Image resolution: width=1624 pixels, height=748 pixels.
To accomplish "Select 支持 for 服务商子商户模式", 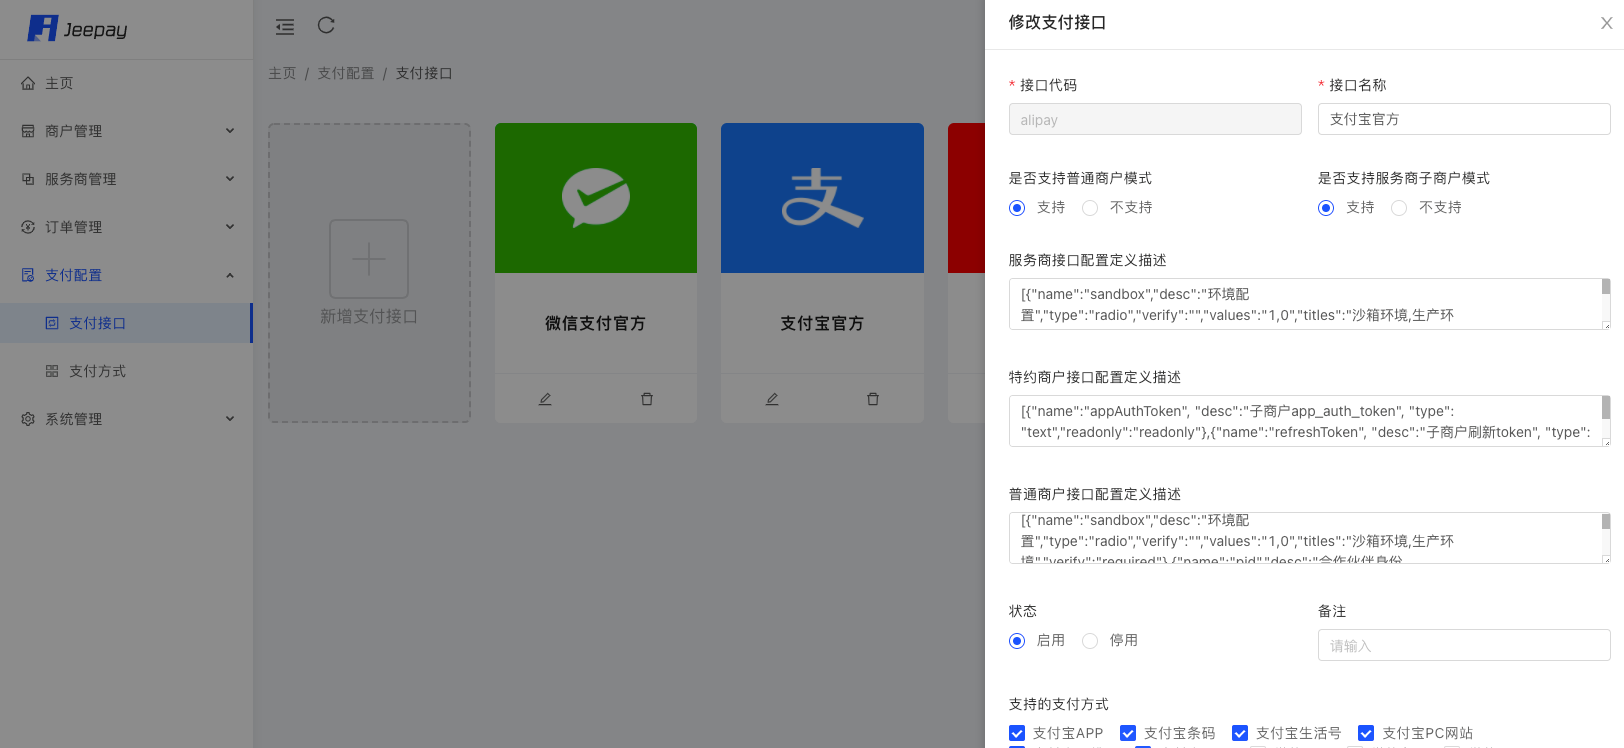I will (x=1326, y=208).
